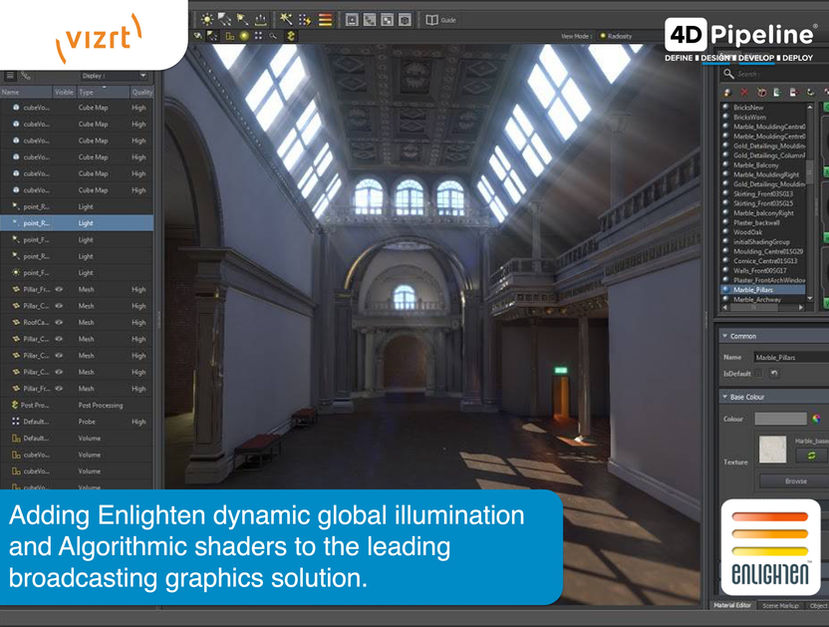
Task: Sort by the Visible column header
Action: click(x=64, y=92)
